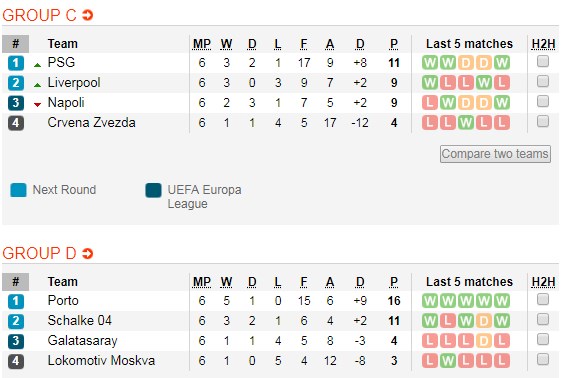Click Porto's position 1 rank badge

click(16, 301)
